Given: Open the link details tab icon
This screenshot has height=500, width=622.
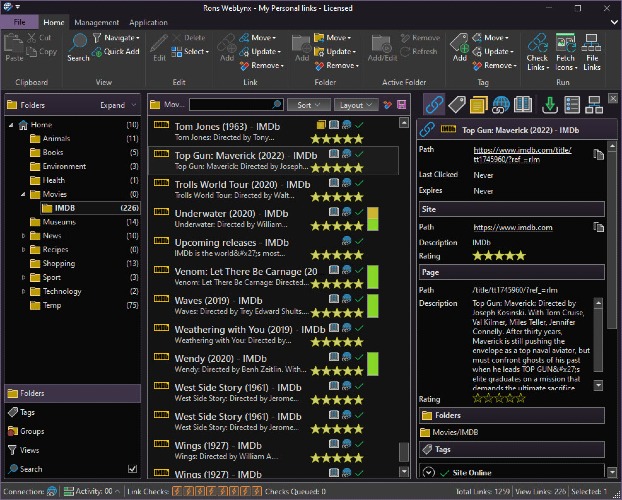Looking at the screenshot, I should click(434, 105).
